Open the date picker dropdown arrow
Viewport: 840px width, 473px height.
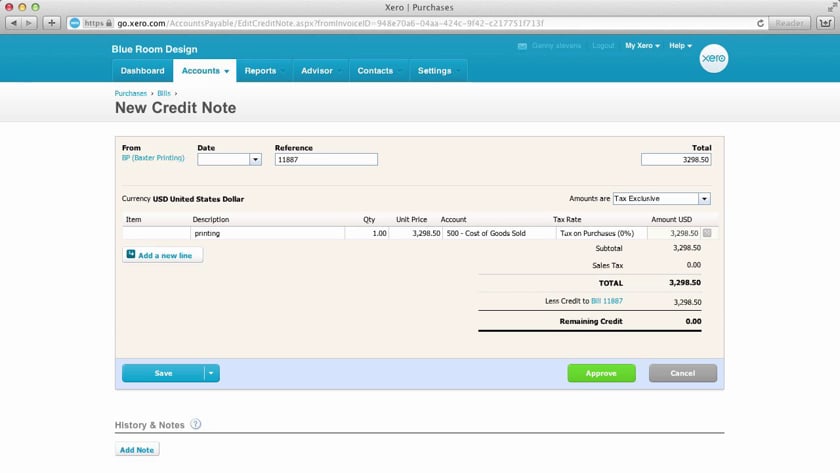click(256, 160)
